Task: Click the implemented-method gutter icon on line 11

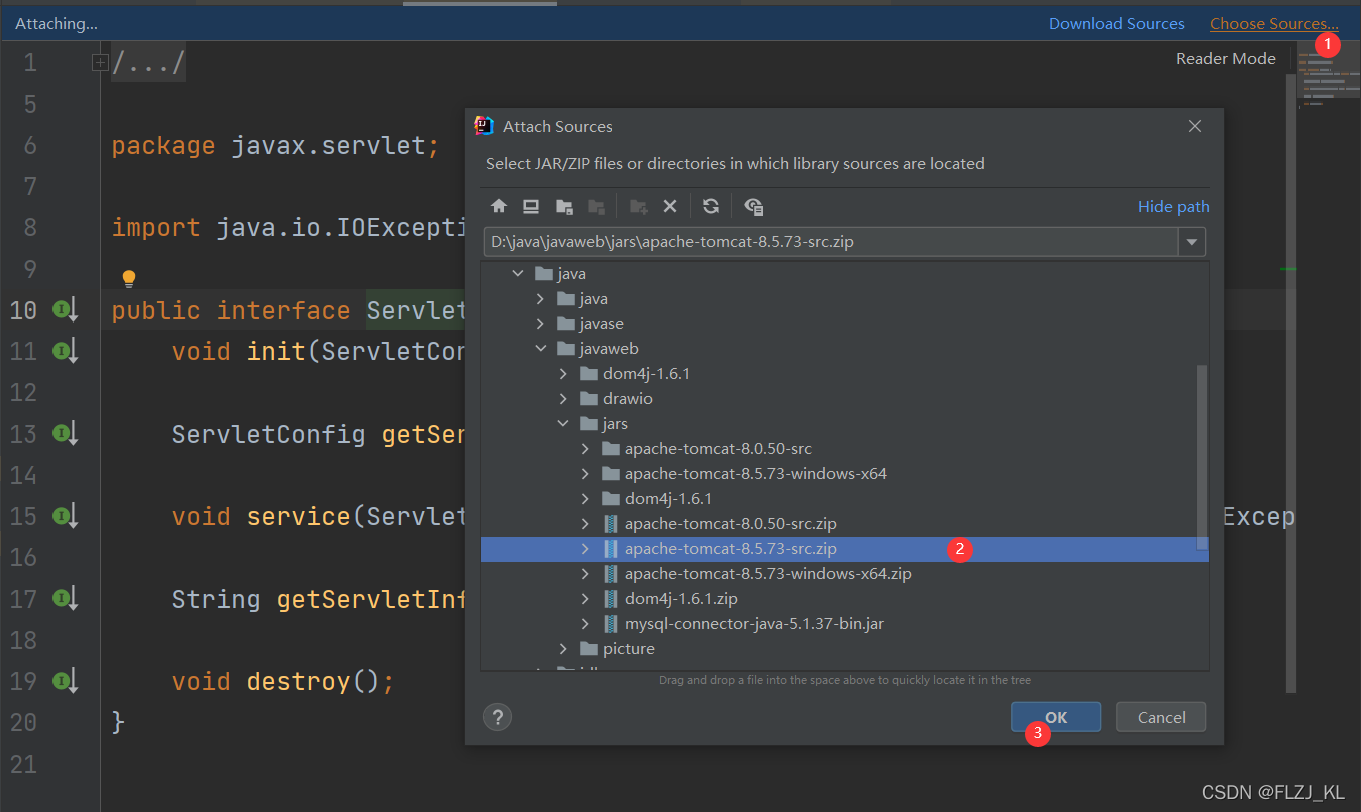Action: coord(65,351)
